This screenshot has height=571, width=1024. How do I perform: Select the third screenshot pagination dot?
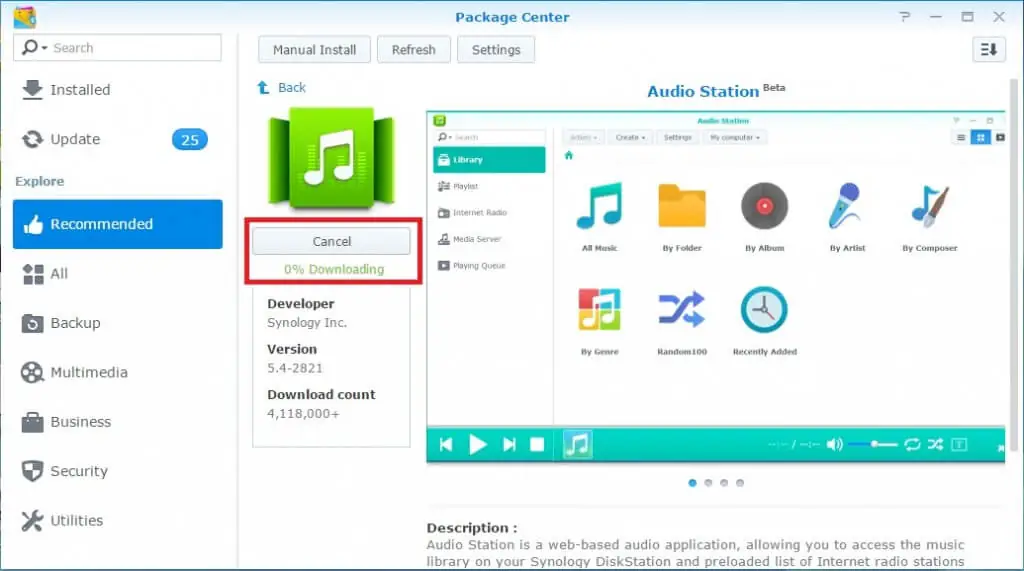pyautogui.click(x=724, y=483)
